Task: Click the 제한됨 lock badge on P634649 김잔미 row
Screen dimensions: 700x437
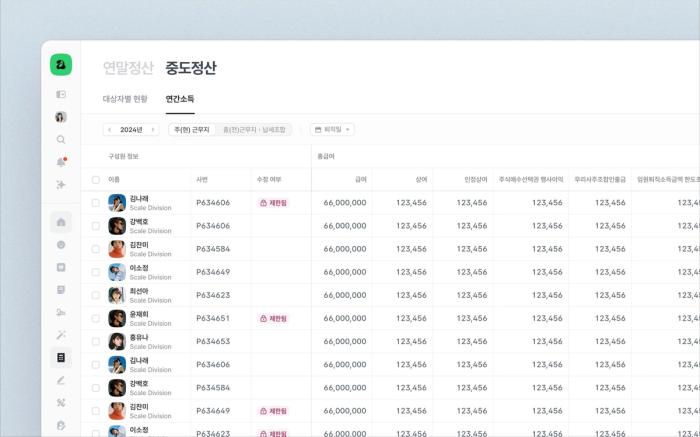Action: [x=273, y=411]
